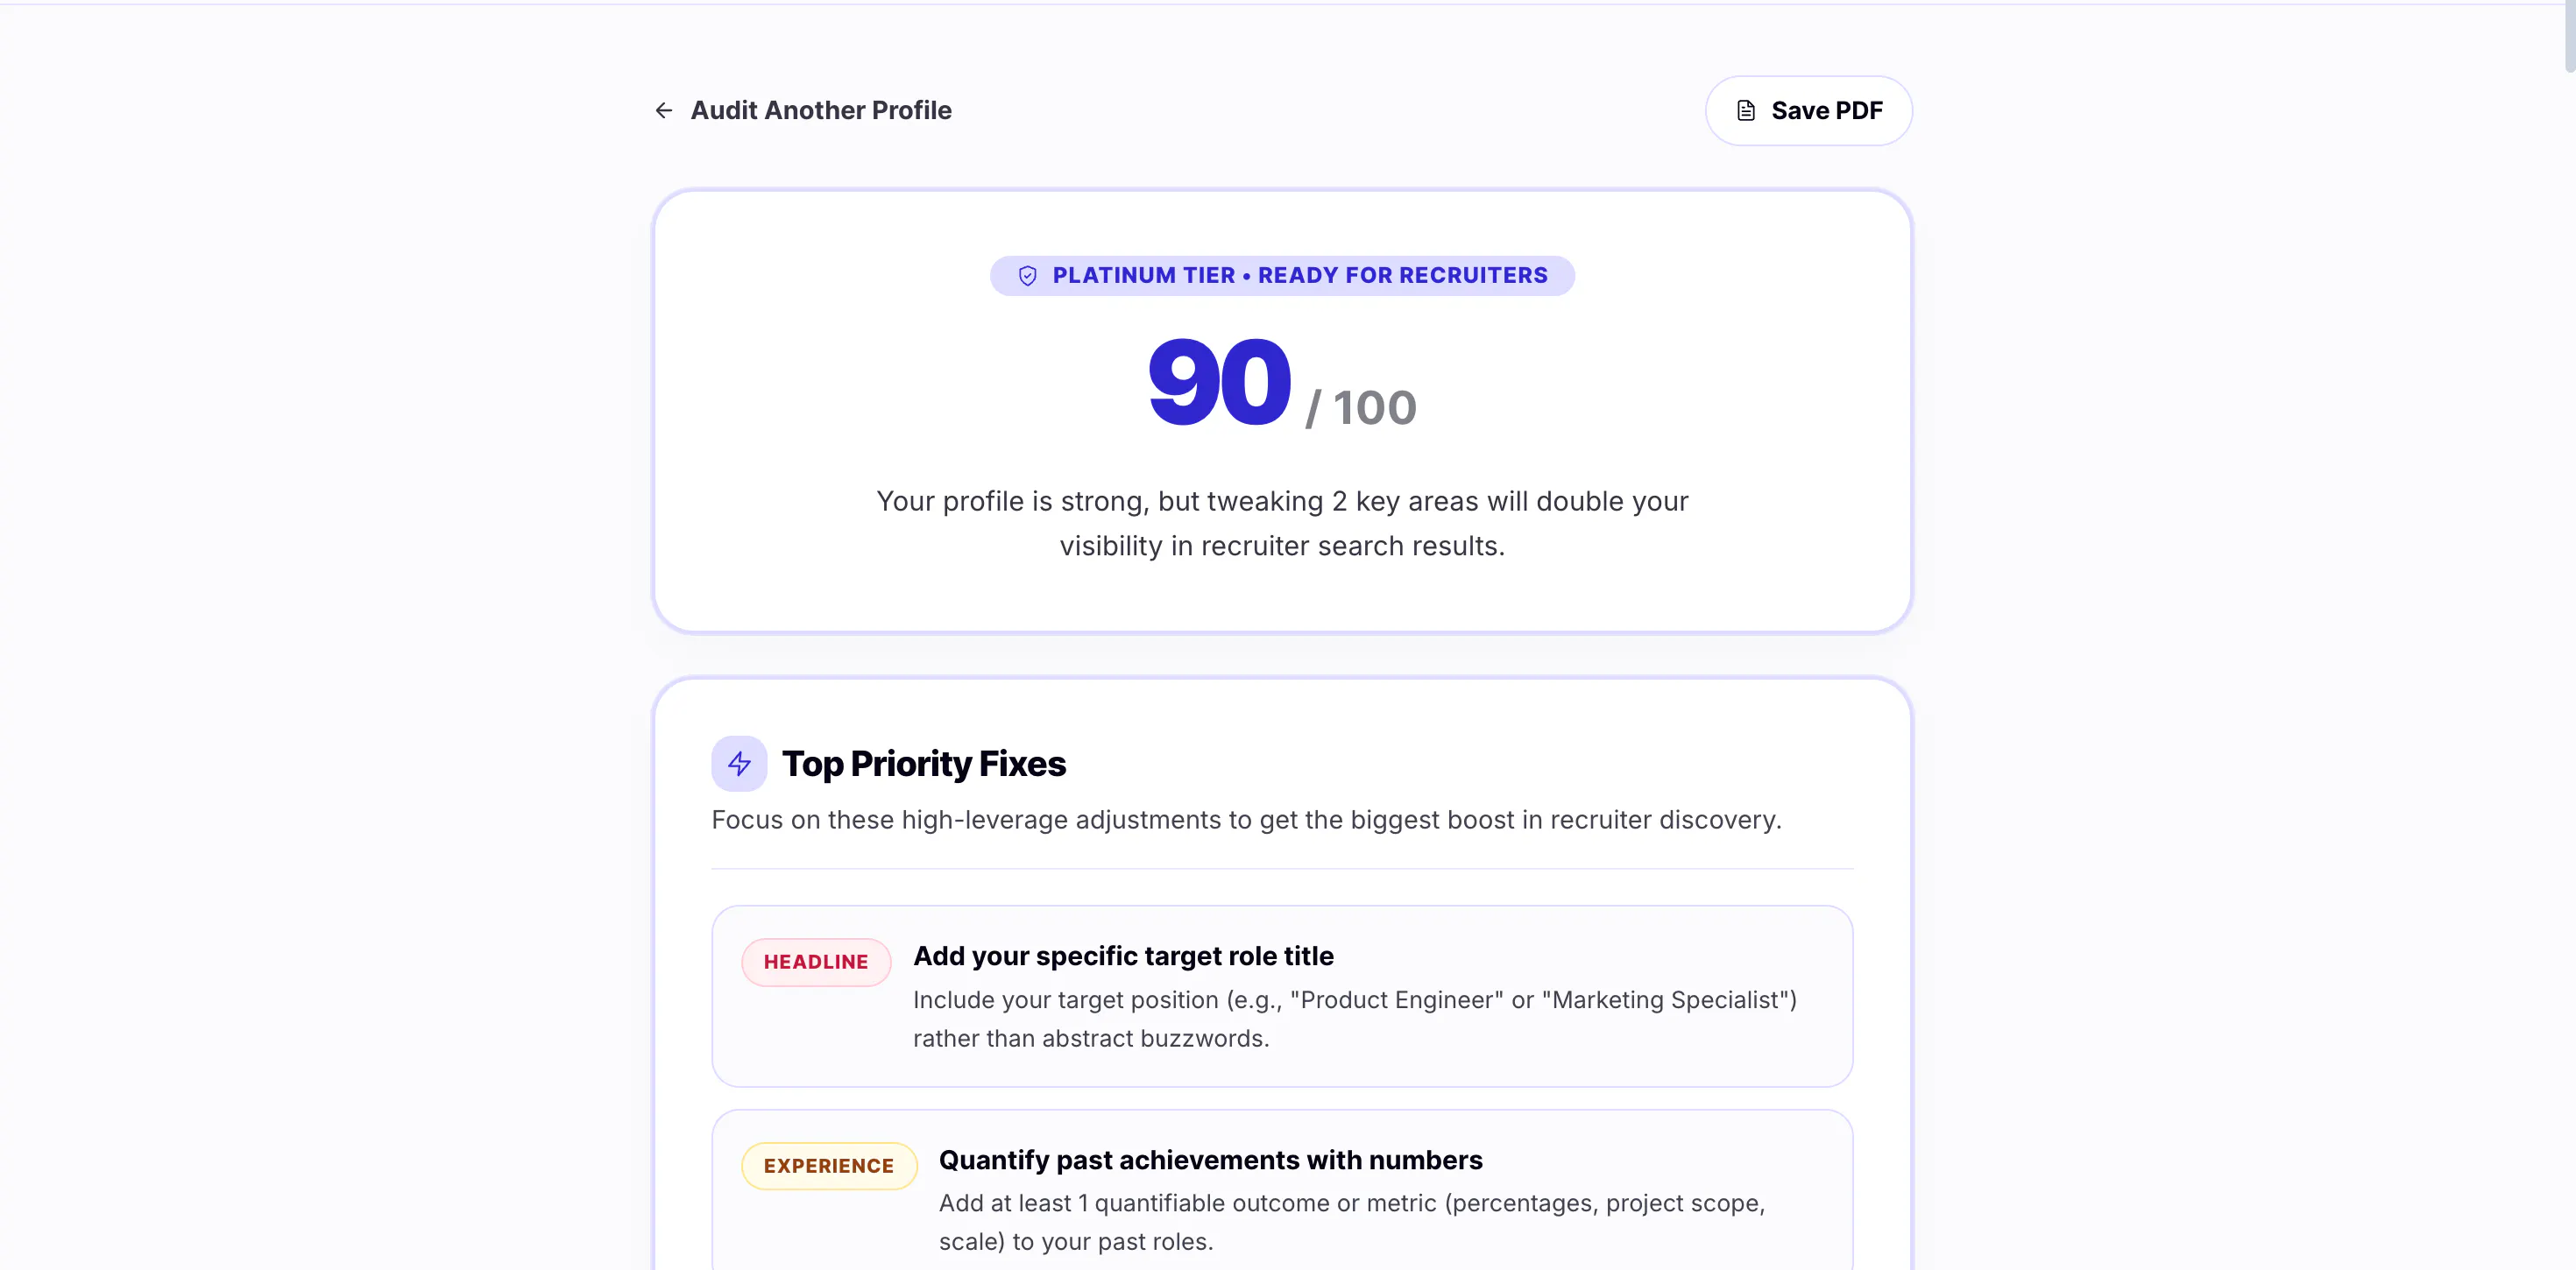Click the document icon in Save PDF

pos(1746,110)
